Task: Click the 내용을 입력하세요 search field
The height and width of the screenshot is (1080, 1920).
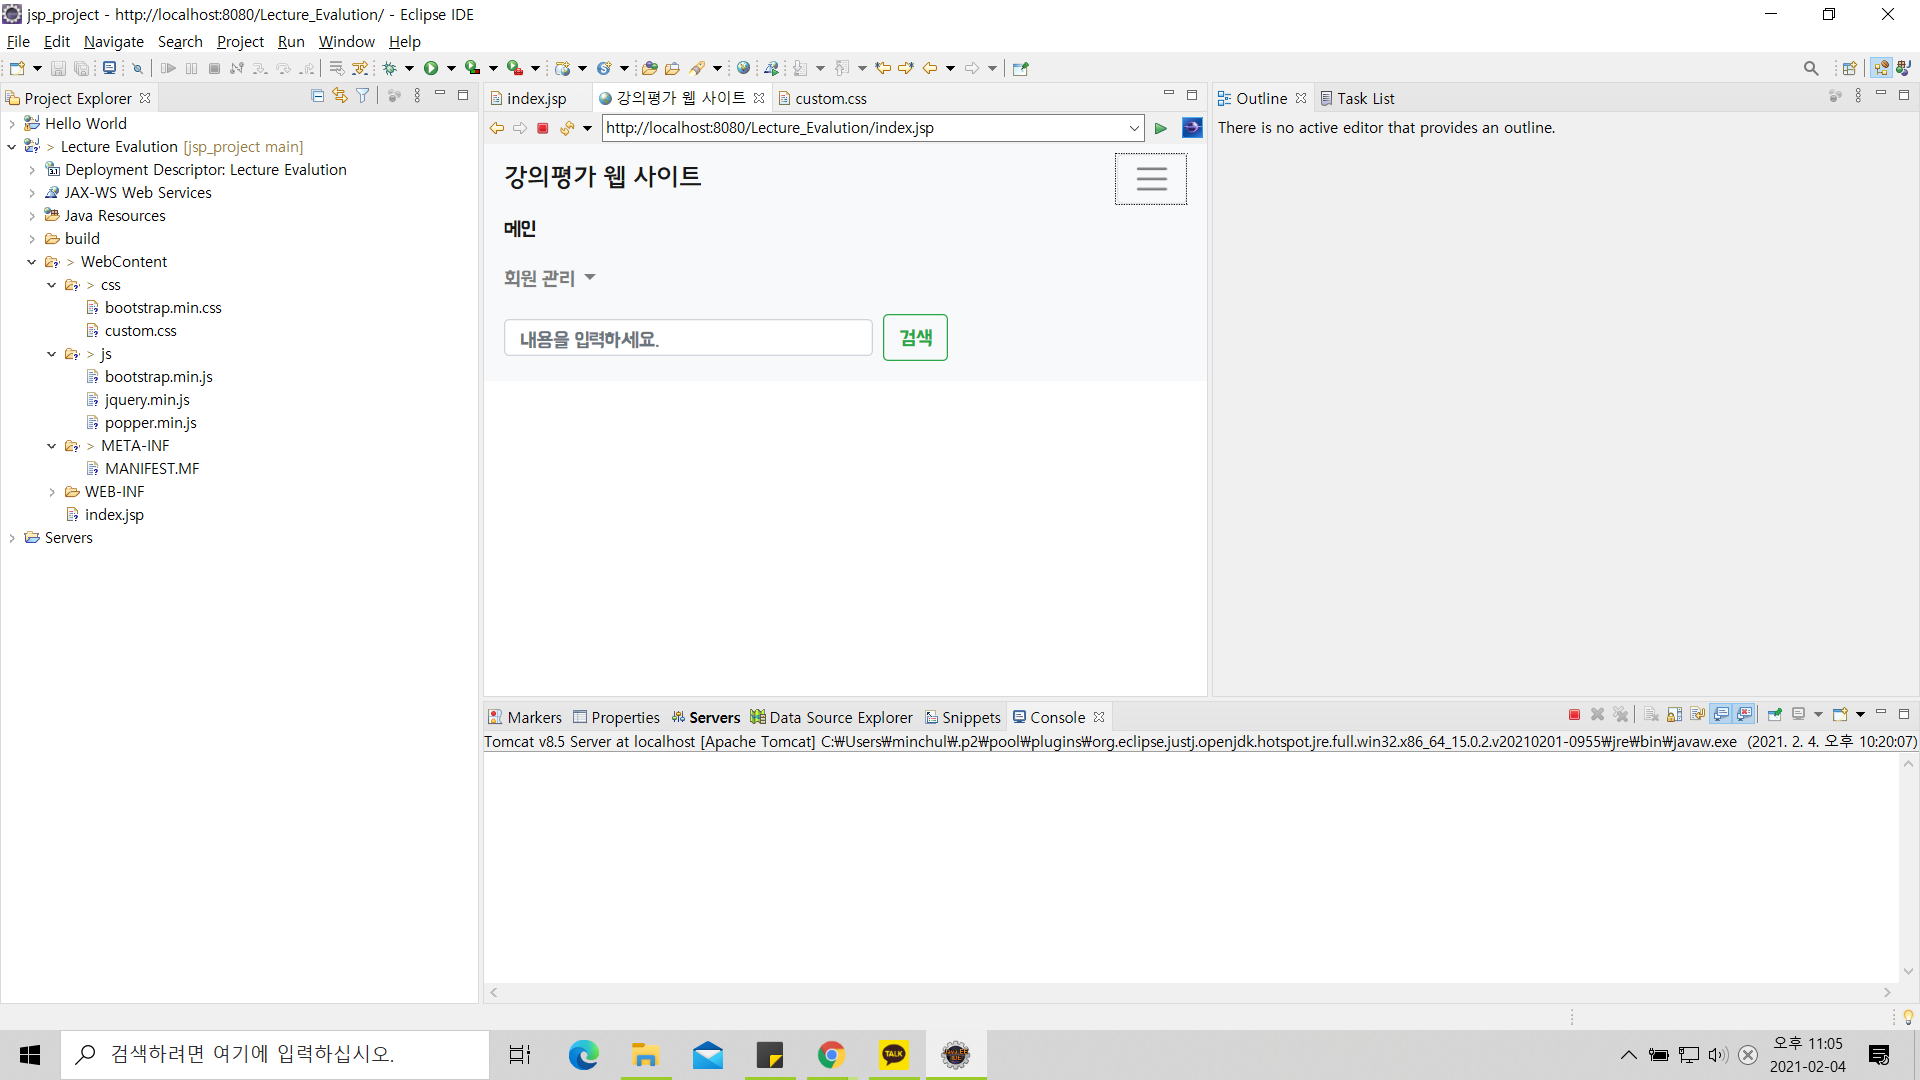Action: coord(688,338)
